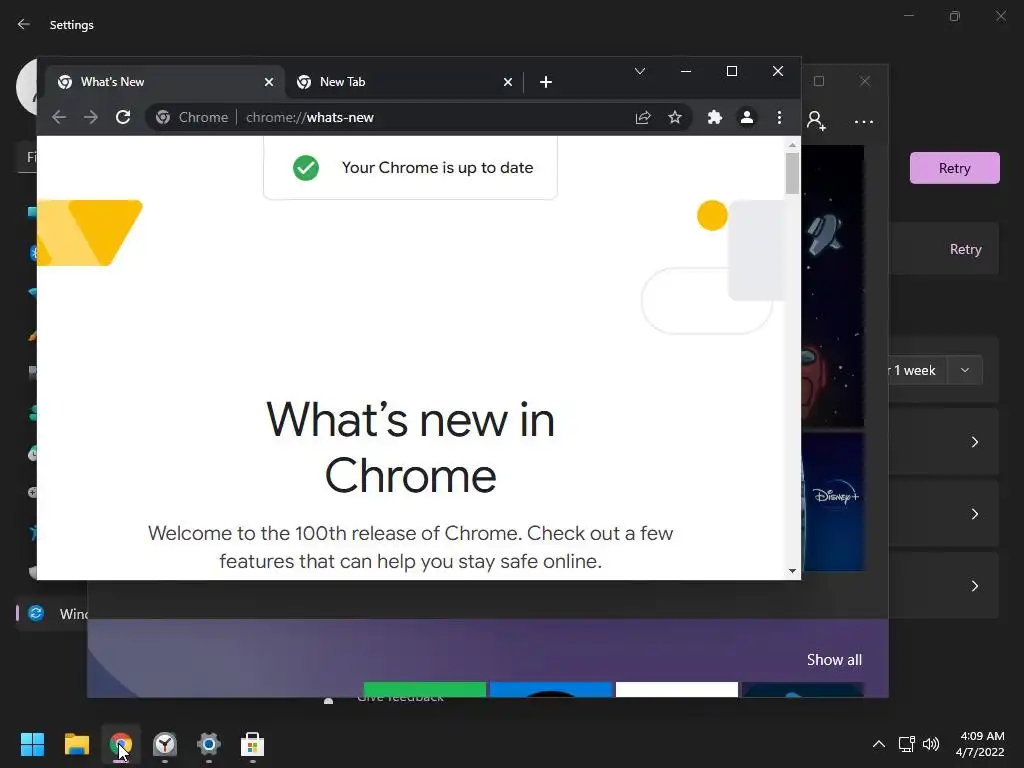Image resolution: width=1024 pixels, height=768 pixels.
Task: Click green checkmark up-to-date icon
Action: pos(306,168)
